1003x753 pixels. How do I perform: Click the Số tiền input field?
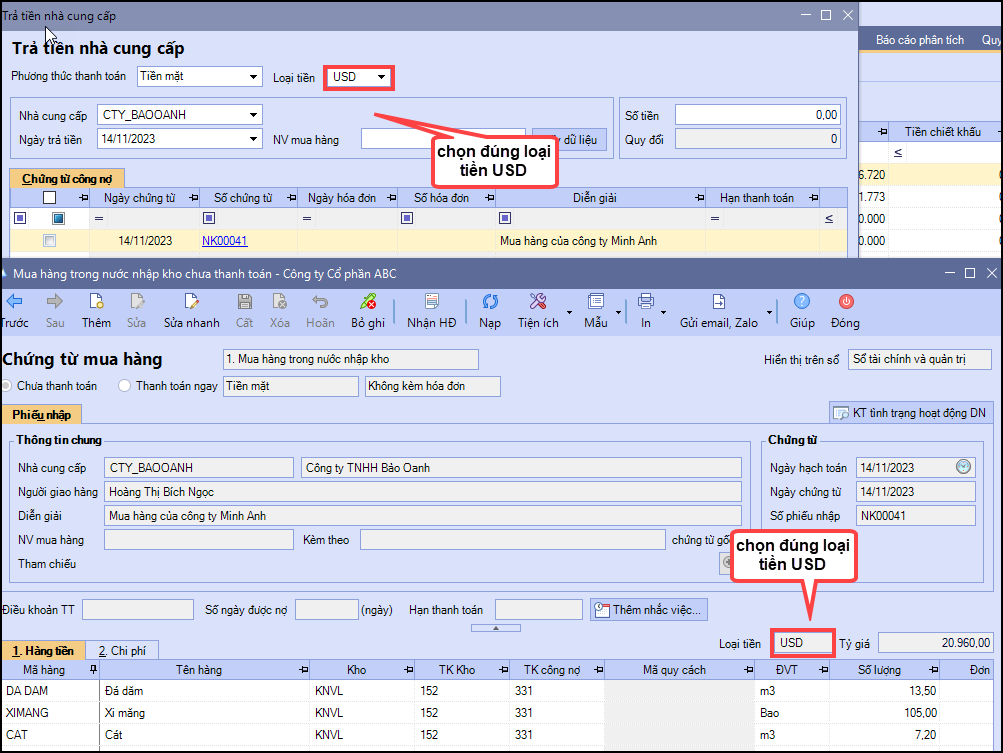click(x=758, y=115)
